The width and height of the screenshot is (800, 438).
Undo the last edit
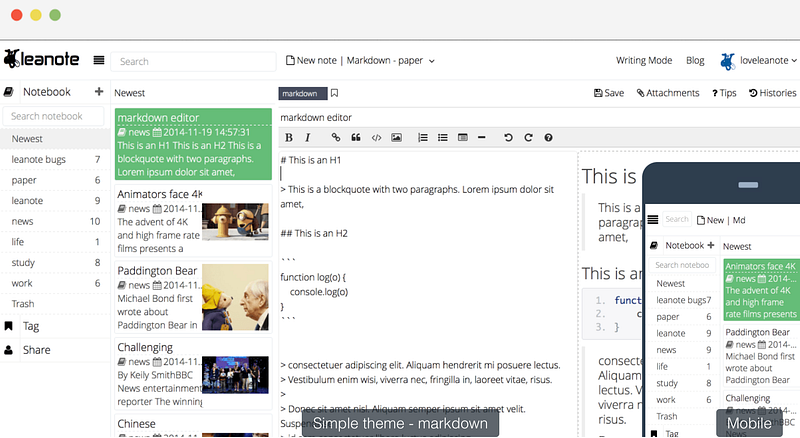(x=508, y=137)
